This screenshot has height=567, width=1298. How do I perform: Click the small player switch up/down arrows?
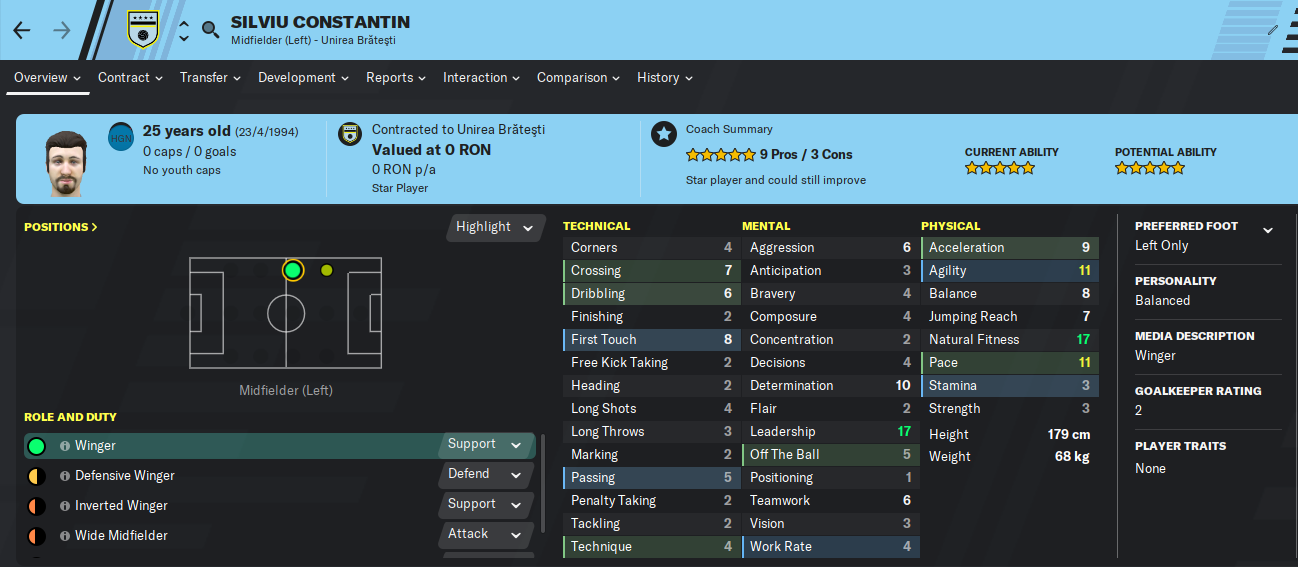click(x=184, y=30)
